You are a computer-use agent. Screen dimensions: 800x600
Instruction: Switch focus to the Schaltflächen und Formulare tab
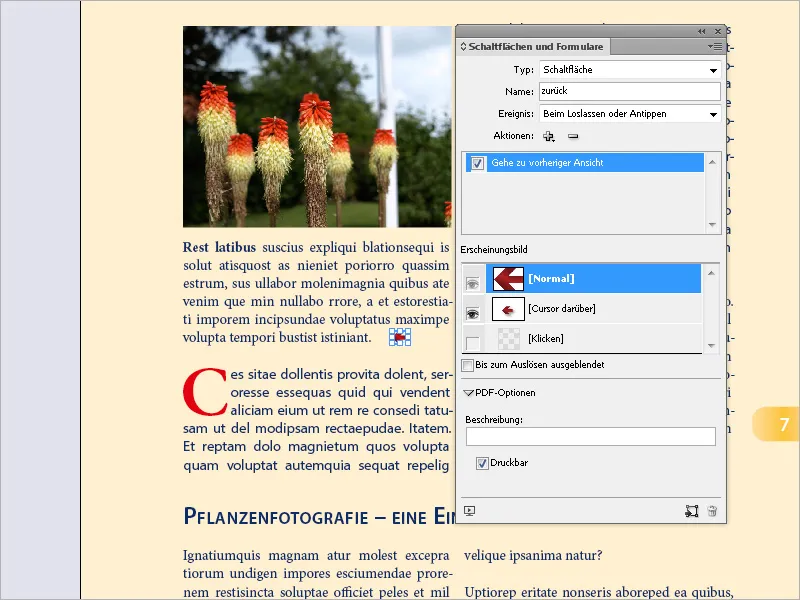534,46
